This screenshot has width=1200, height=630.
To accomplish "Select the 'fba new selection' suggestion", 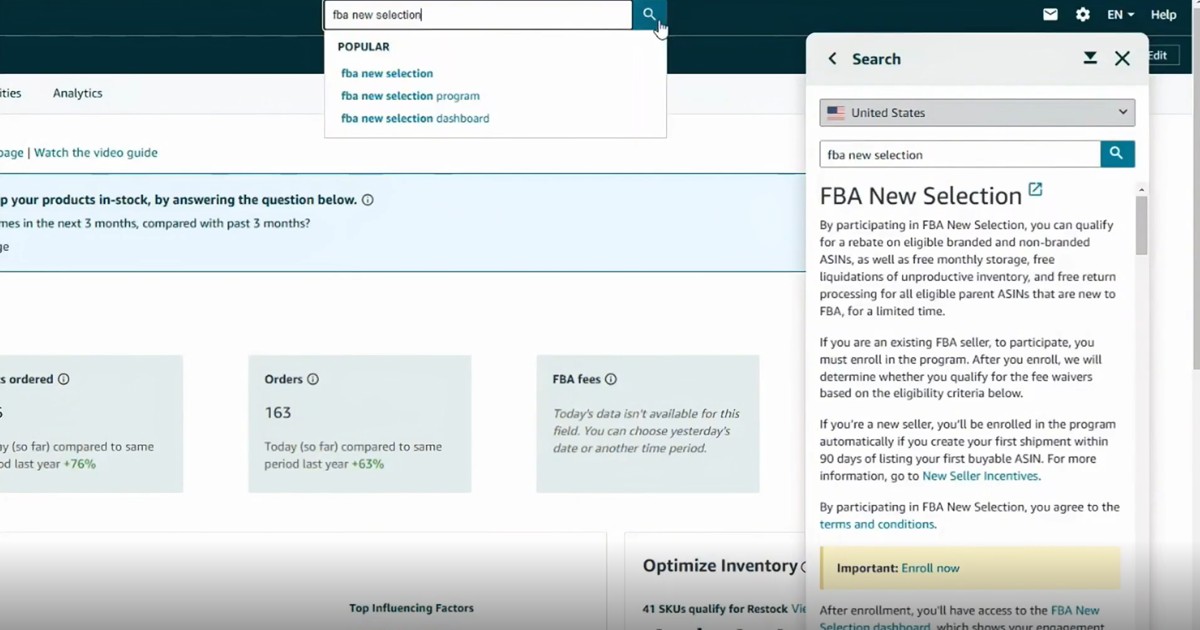I will pyautogui.click(x=387, y=74).
